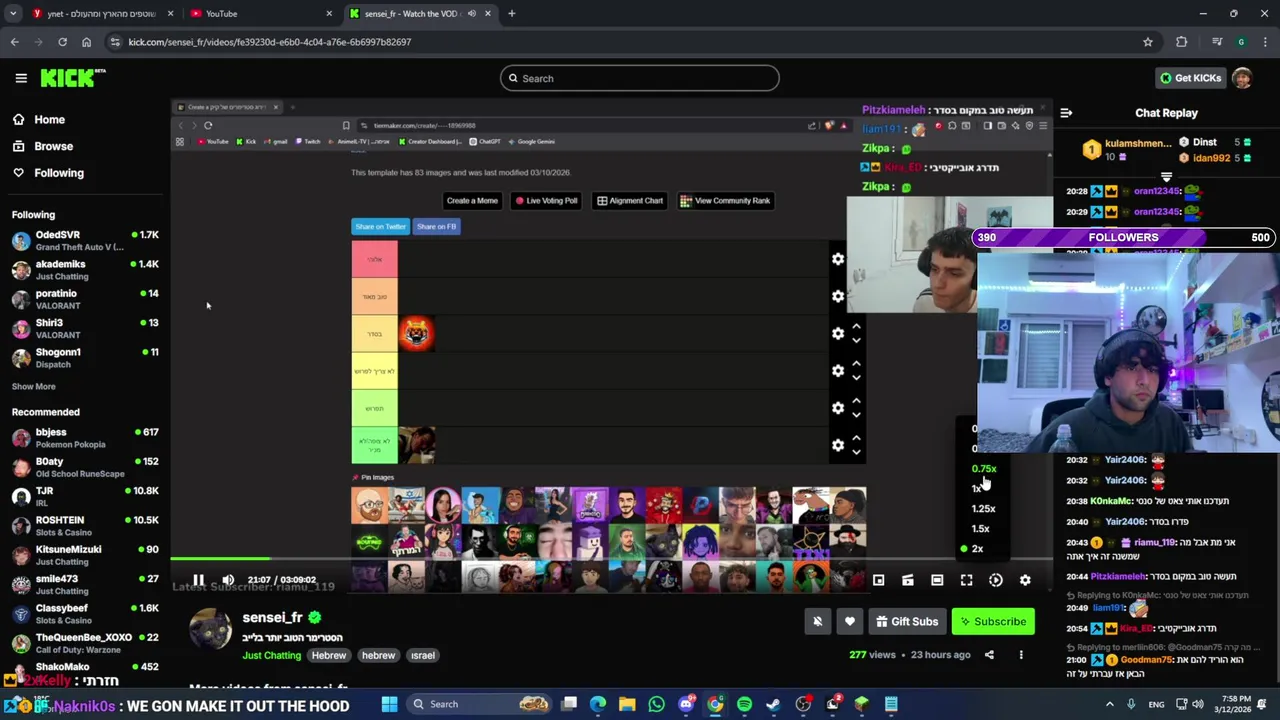This screenshot has width=1280, height=720.
Task: Click the israel tag
Action: [422, 655]
